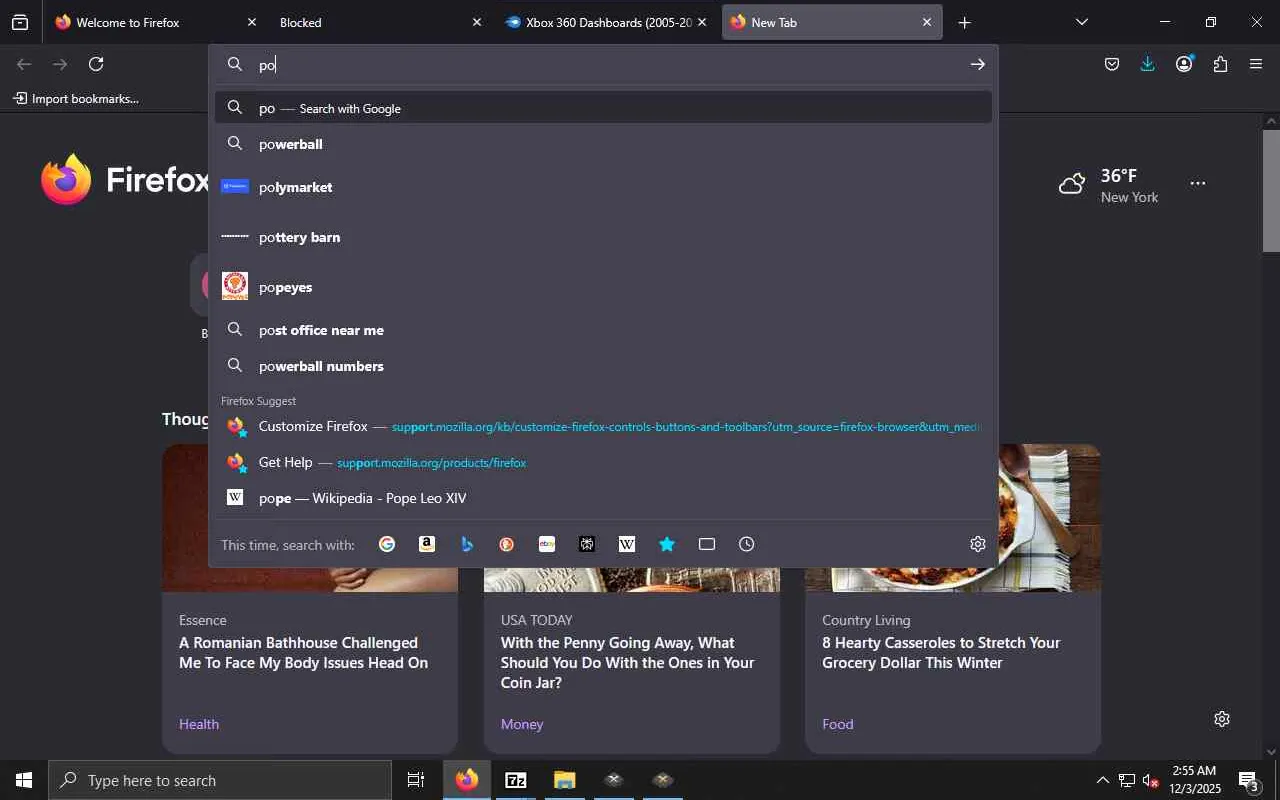
Task: Search this time with Google icon
Action: coord(387,544)
